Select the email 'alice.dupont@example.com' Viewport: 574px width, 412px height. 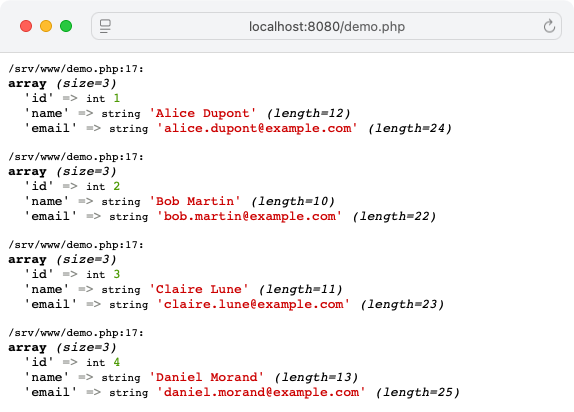point(257,128)
